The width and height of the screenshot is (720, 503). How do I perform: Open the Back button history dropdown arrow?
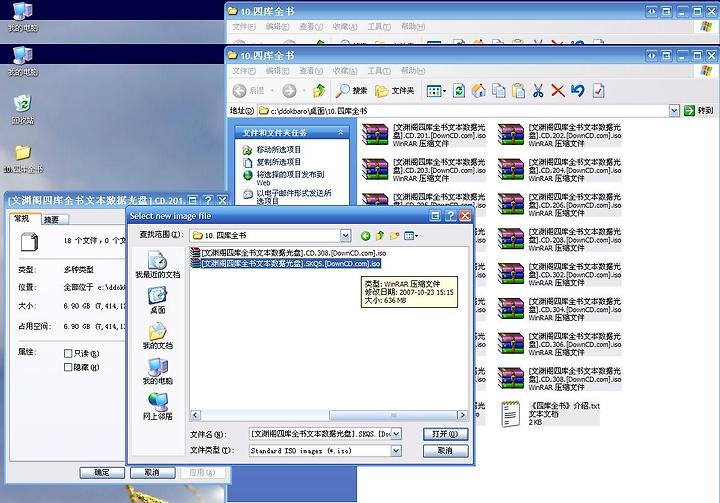(272, 91)
